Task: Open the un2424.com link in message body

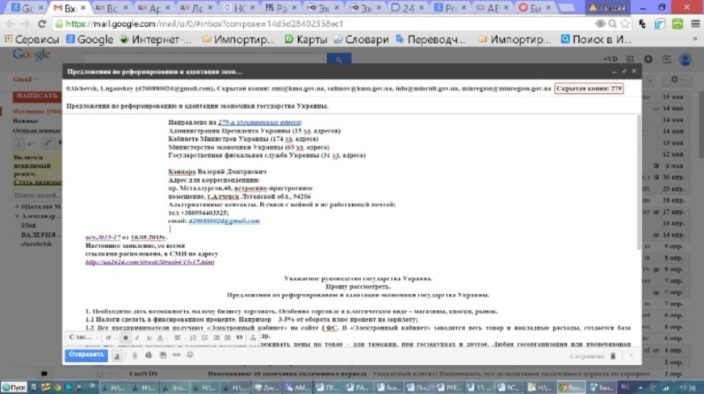Action: click(150, 262)
